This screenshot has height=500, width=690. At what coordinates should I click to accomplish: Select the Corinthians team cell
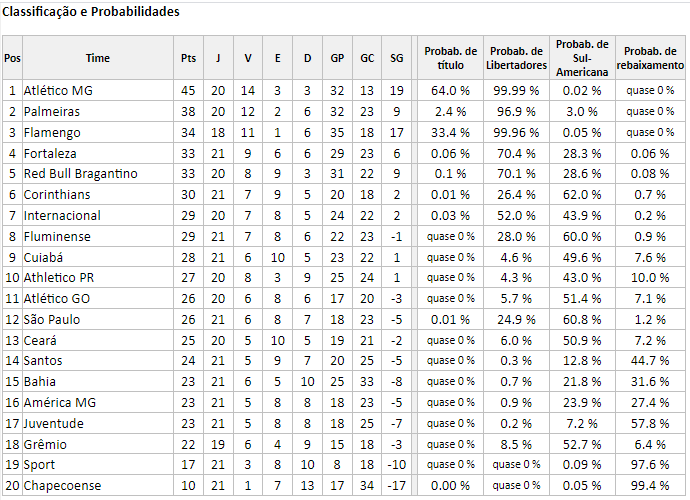(98, 195)
